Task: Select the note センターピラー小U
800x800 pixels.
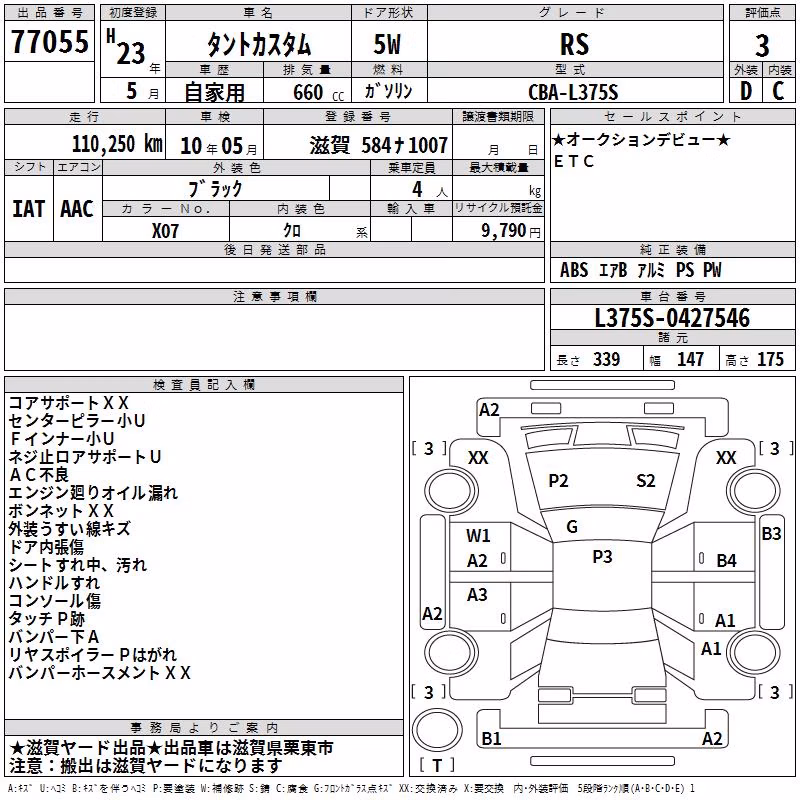Action: (77, 421)
